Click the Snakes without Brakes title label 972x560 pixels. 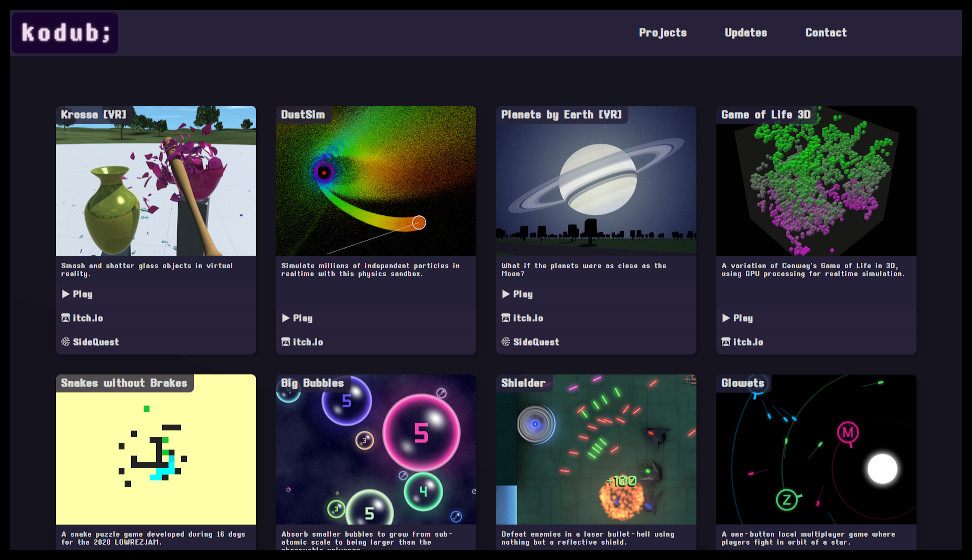tap(124, 383)
